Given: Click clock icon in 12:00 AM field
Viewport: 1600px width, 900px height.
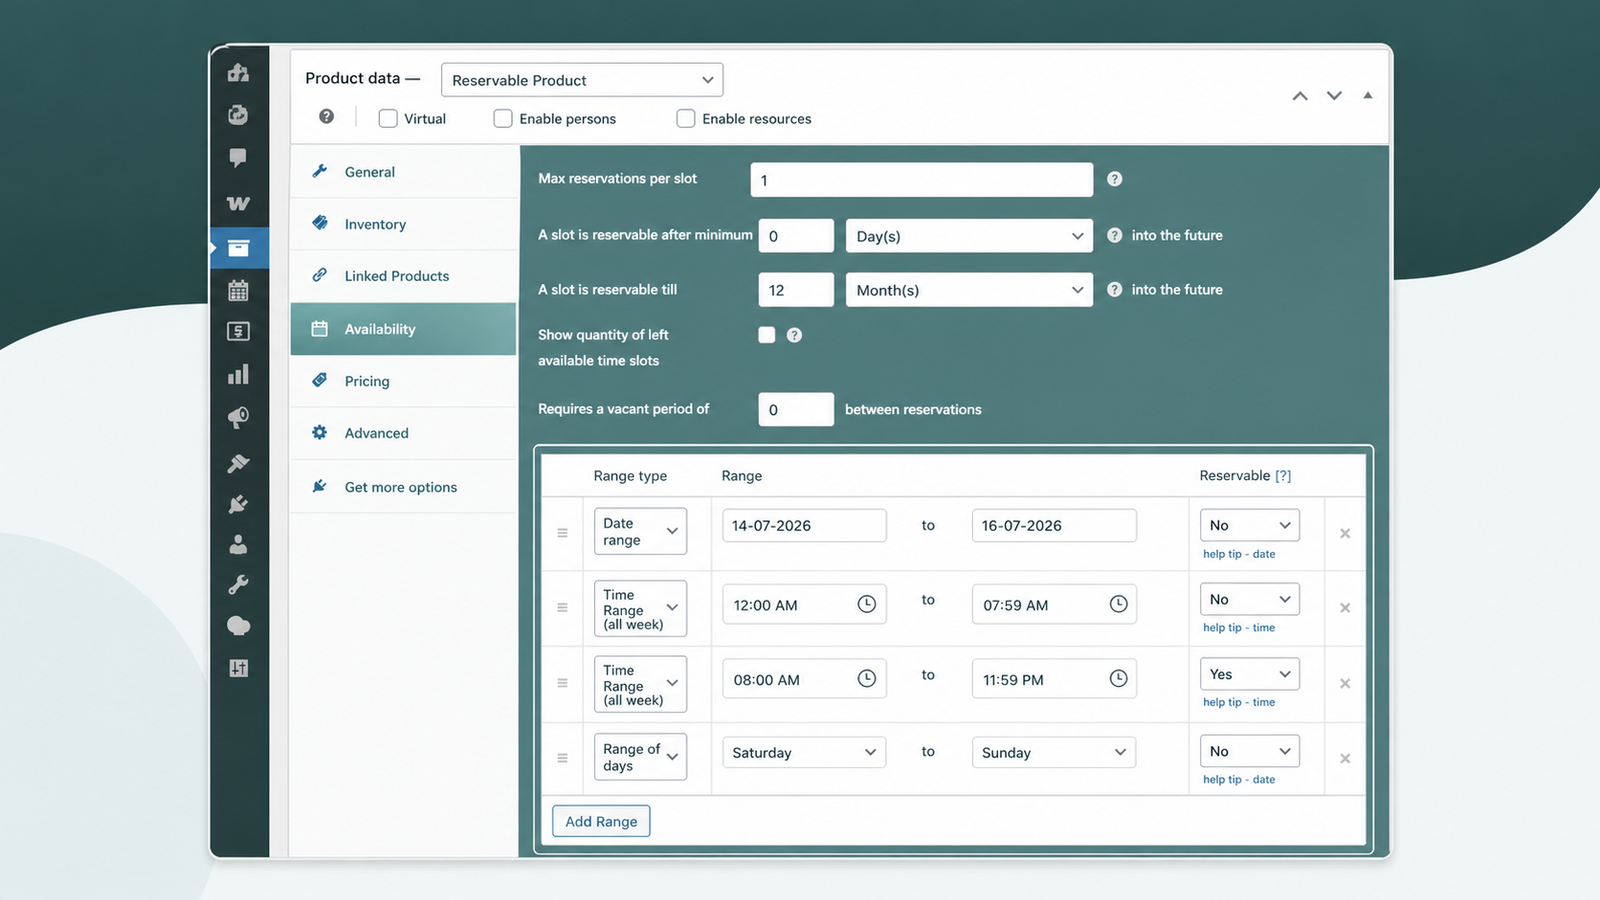Looking at the screenshot, I should tap(867, 604).
